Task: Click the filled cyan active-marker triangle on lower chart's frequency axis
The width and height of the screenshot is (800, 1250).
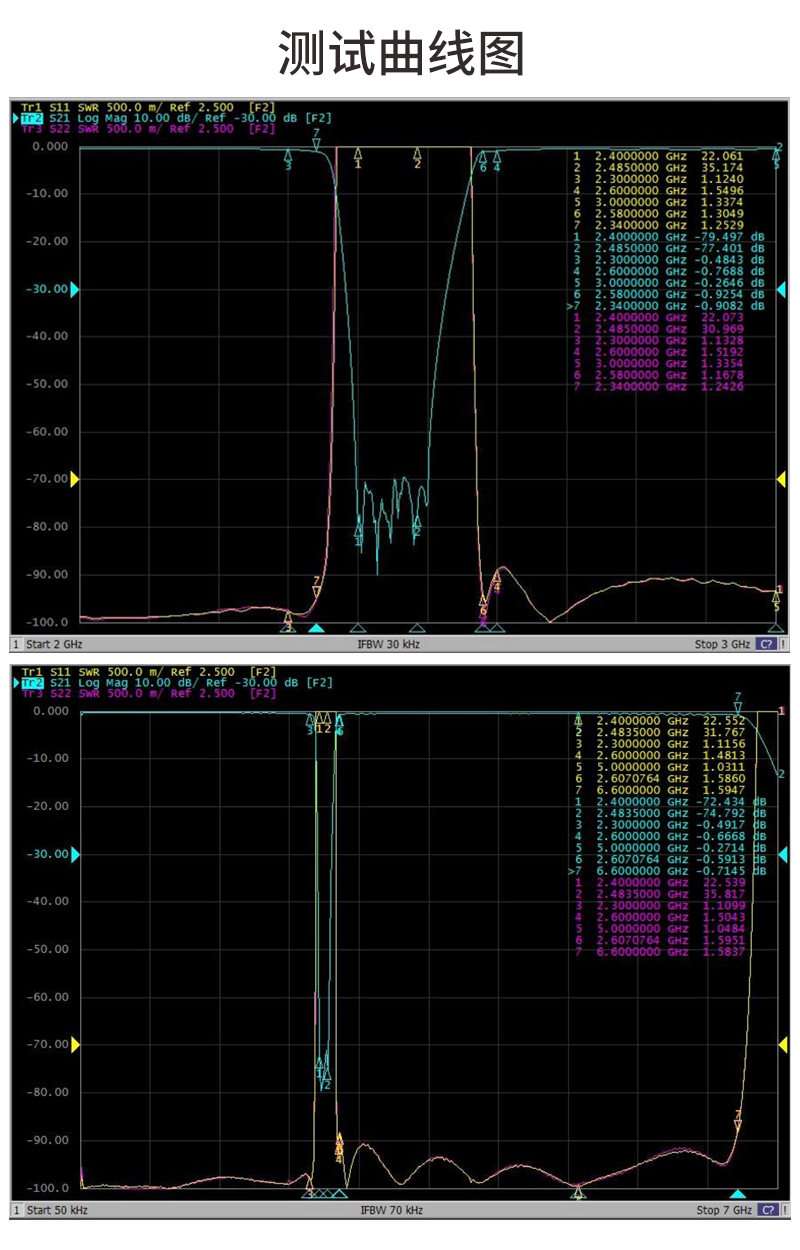Action: [x=738, y=1194]
